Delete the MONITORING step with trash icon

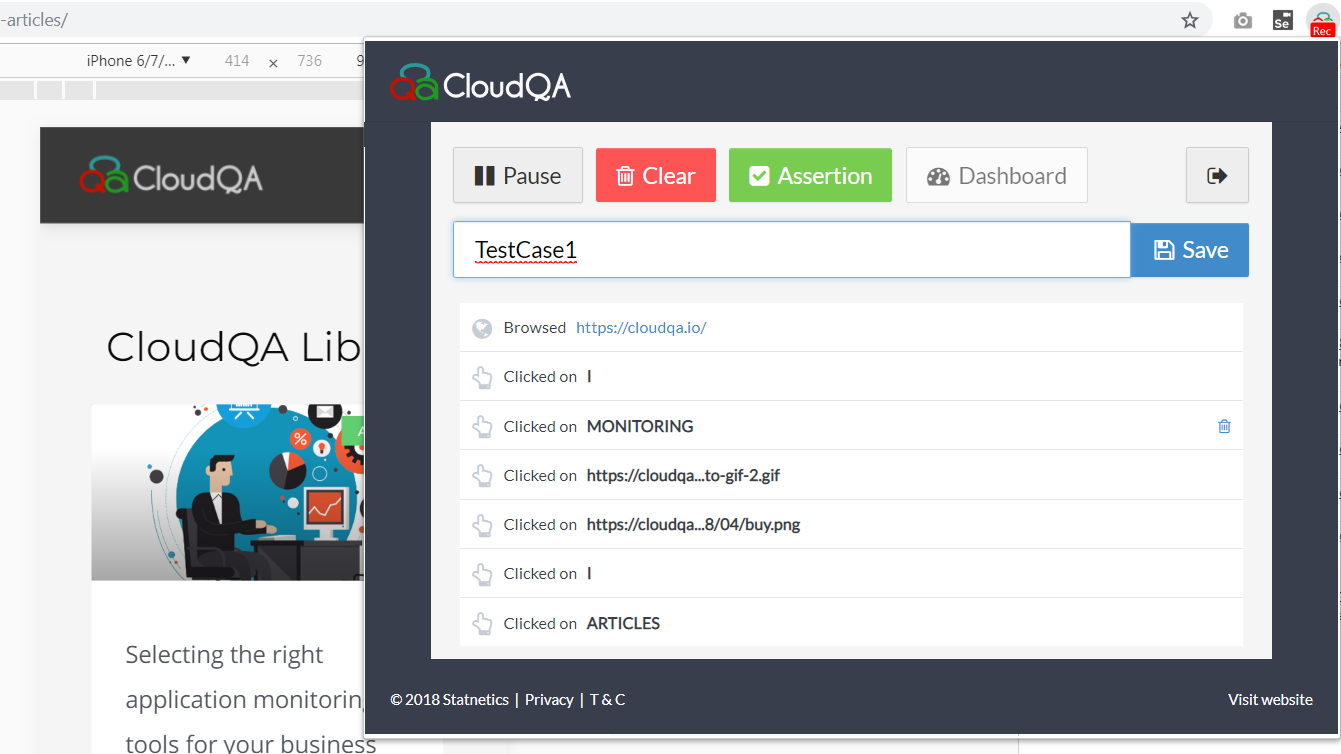(x=1224, y=426)
